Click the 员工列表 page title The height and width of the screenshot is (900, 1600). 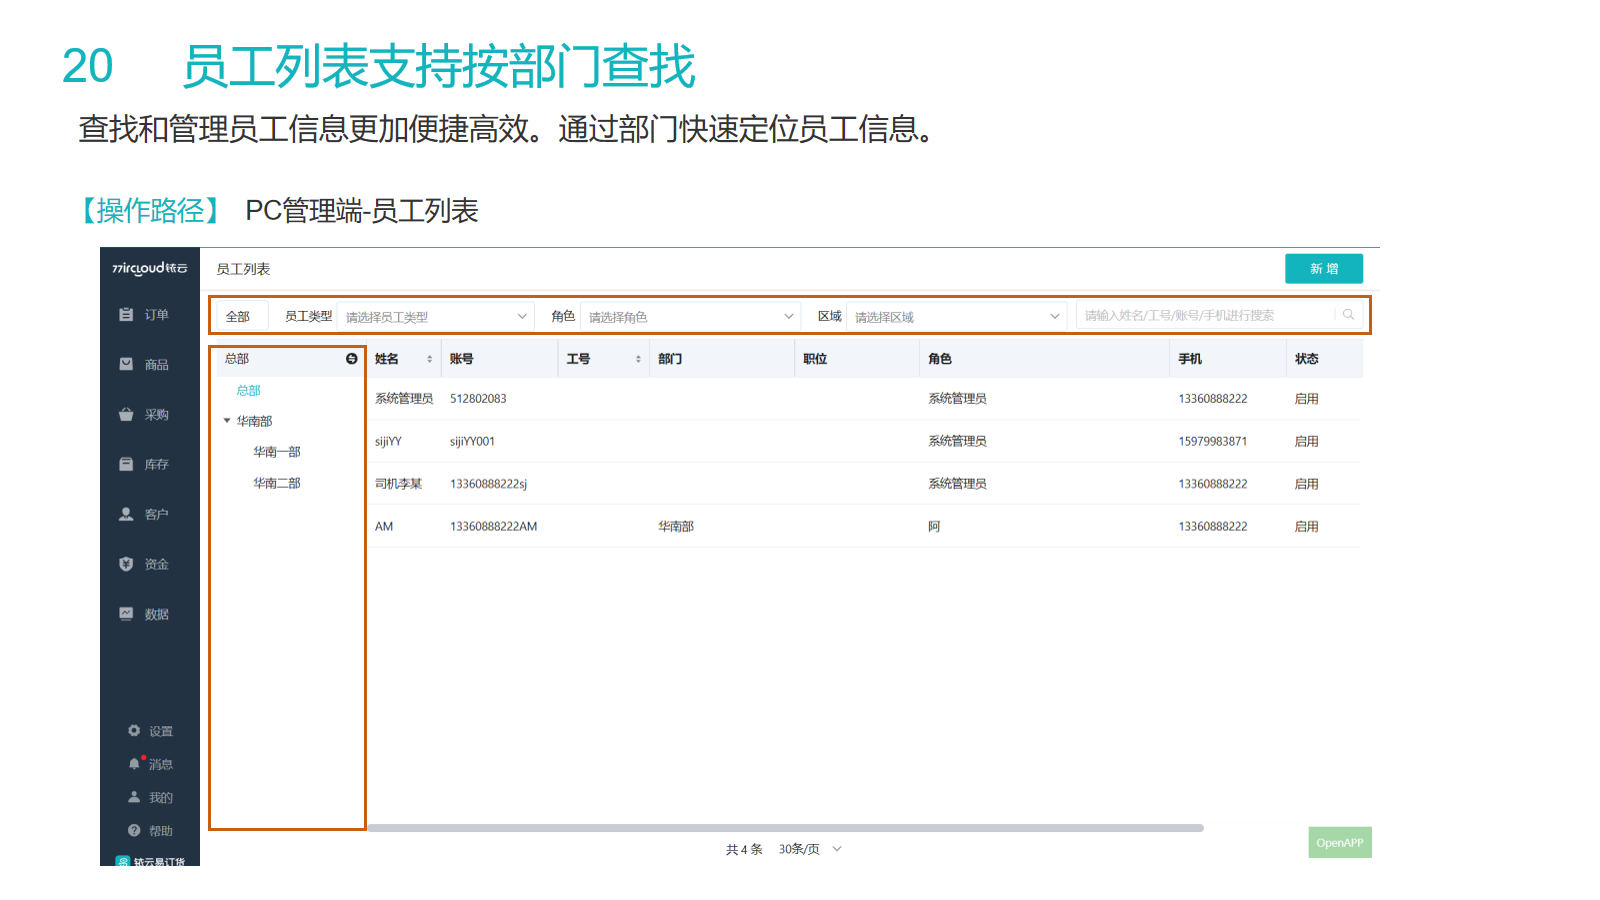point(243,269)
